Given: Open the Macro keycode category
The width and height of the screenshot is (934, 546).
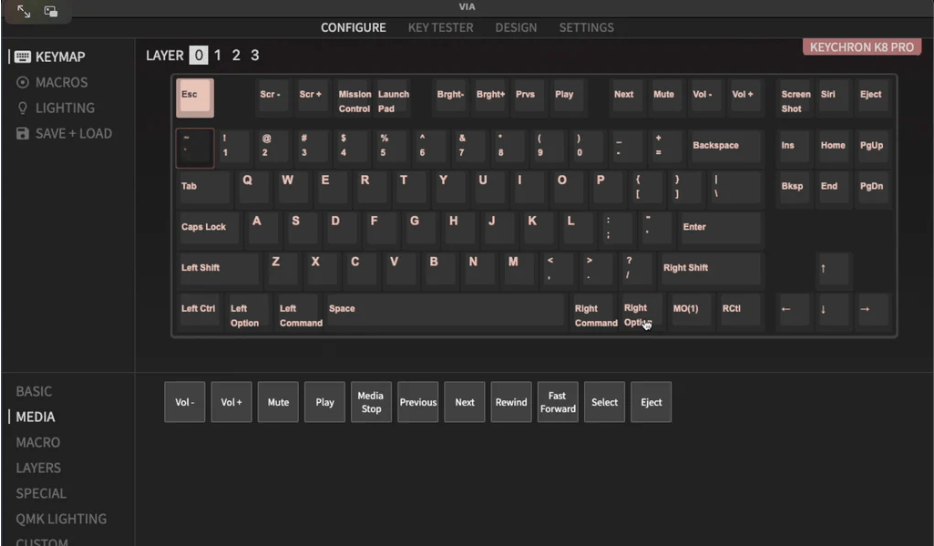Looking at the screenshot, I should click(x=38, y=442).
